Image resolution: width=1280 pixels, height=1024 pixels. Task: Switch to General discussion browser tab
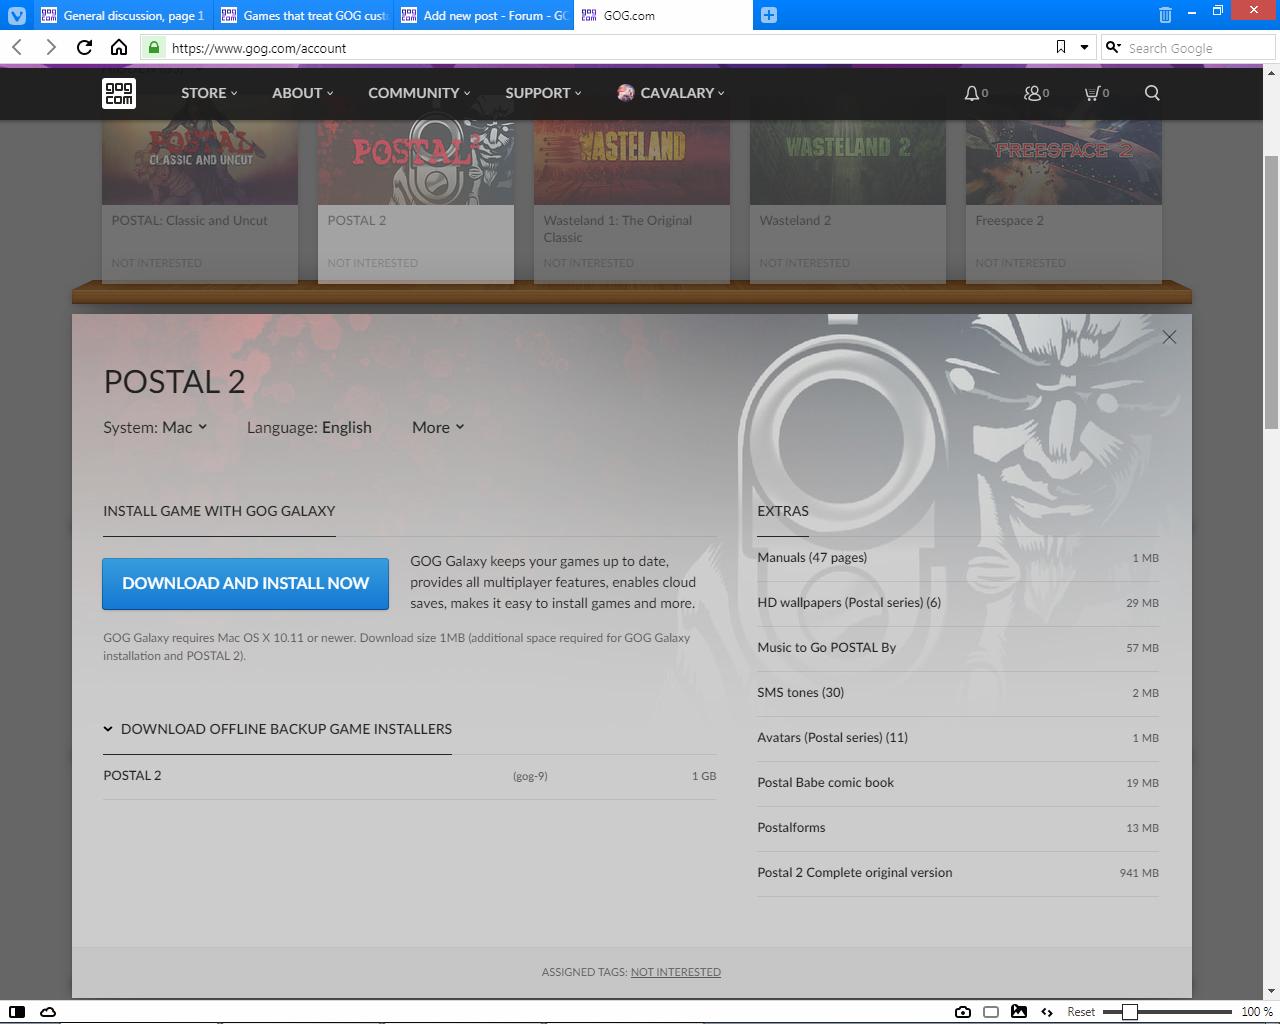point(122,15)
